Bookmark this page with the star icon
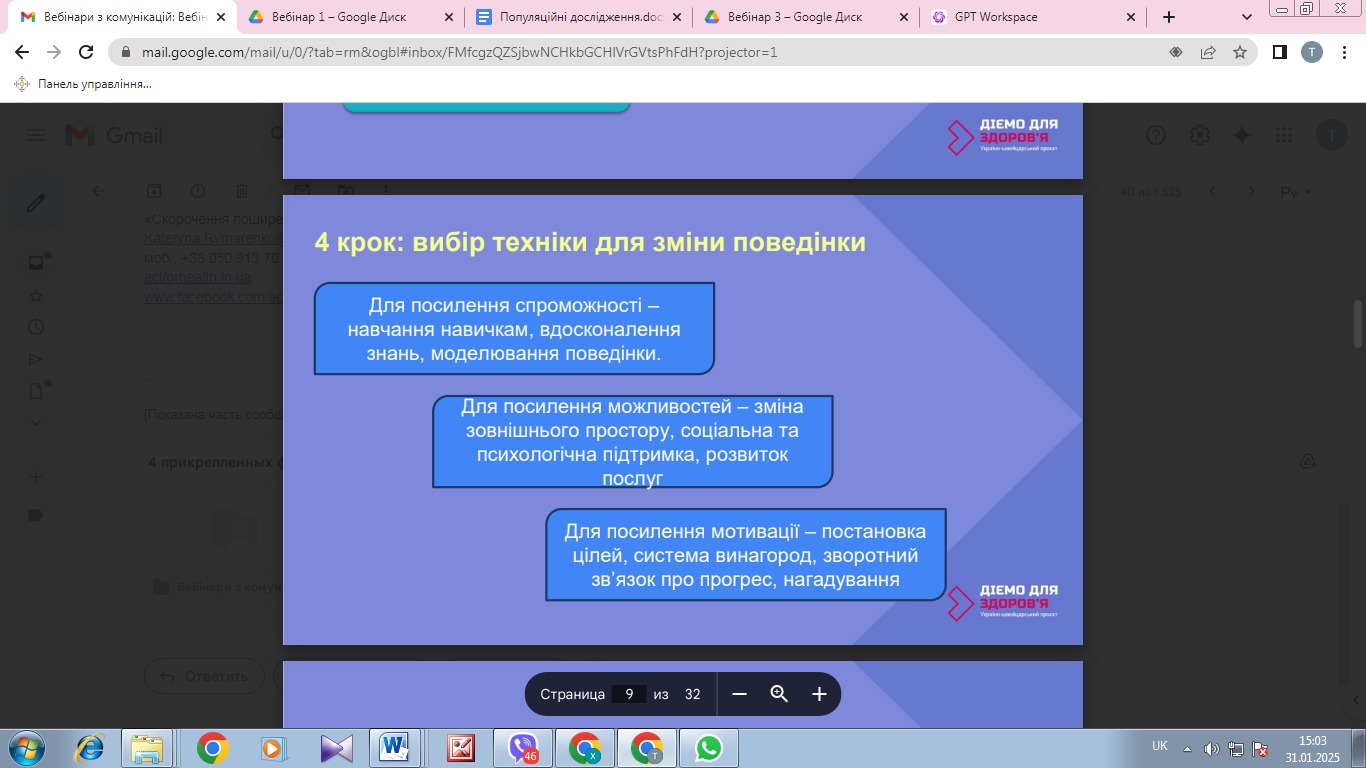 (1240, 52)
